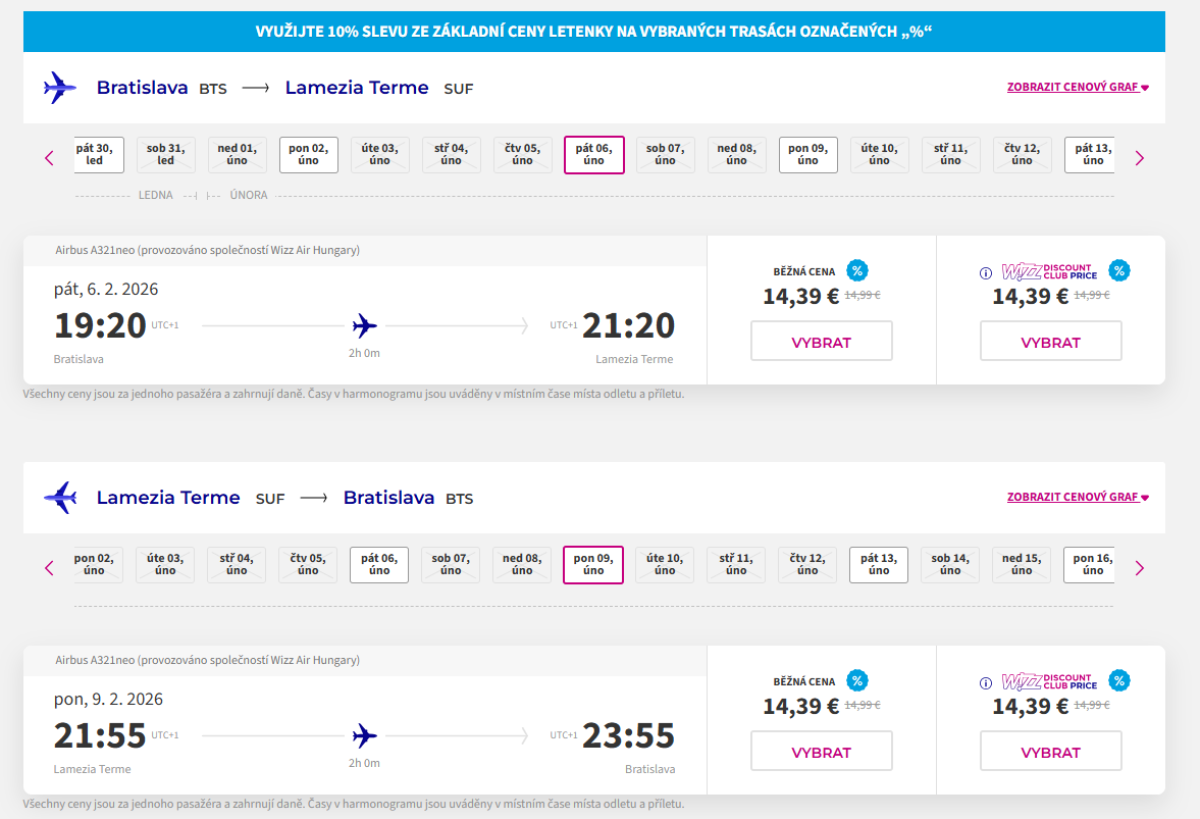Select outbound date pon 09, úno
This screenshot has width=1200, height=819.
coord(808,154)
